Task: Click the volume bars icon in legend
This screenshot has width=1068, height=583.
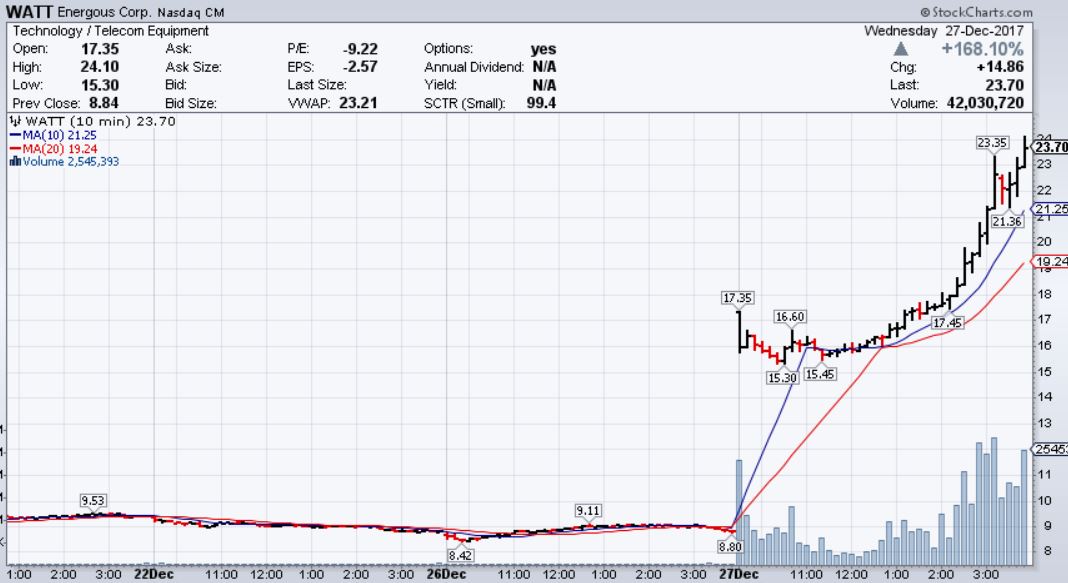Action: (14, 161)
